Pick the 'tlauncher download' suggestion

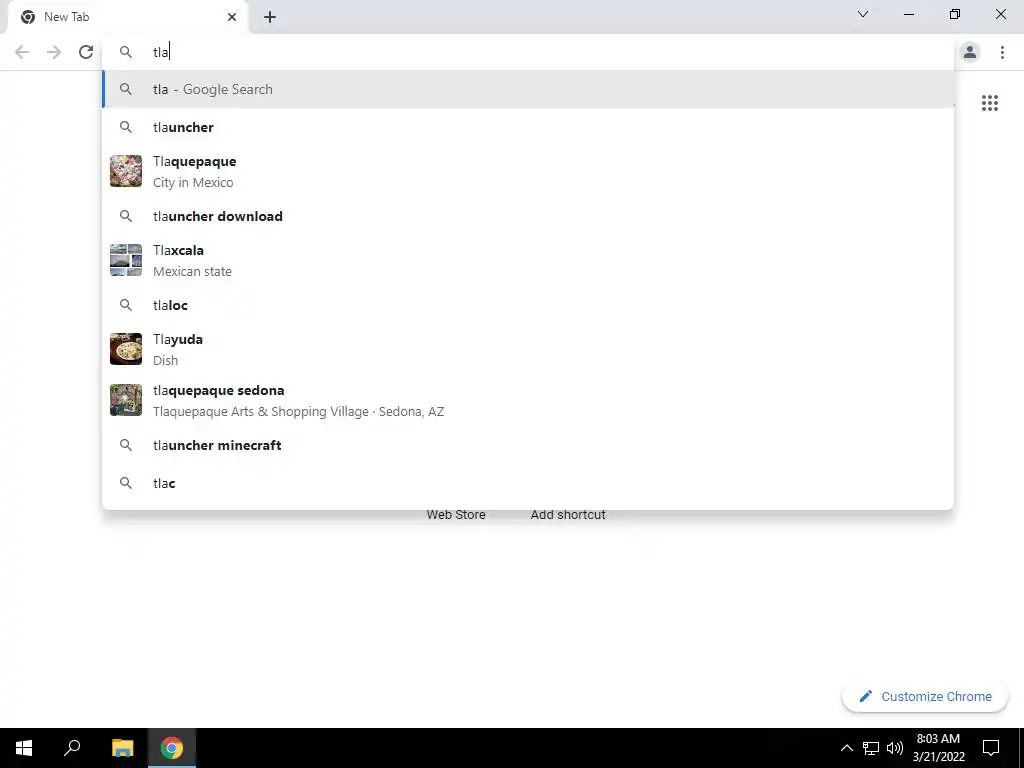coord(528,216)
